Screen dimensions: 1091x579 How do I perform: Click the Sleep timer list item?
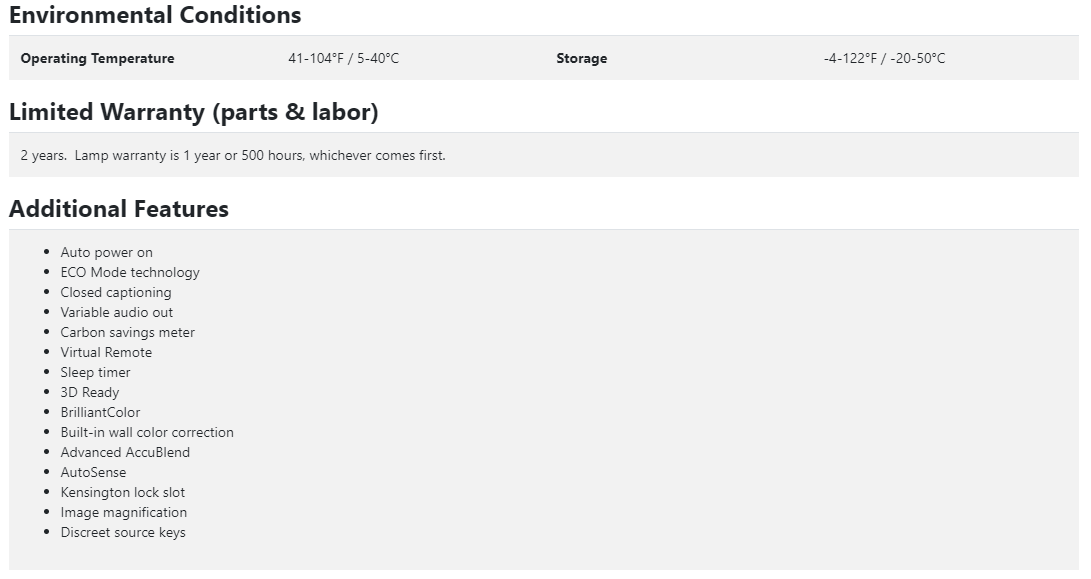click(x=95, y=372)
